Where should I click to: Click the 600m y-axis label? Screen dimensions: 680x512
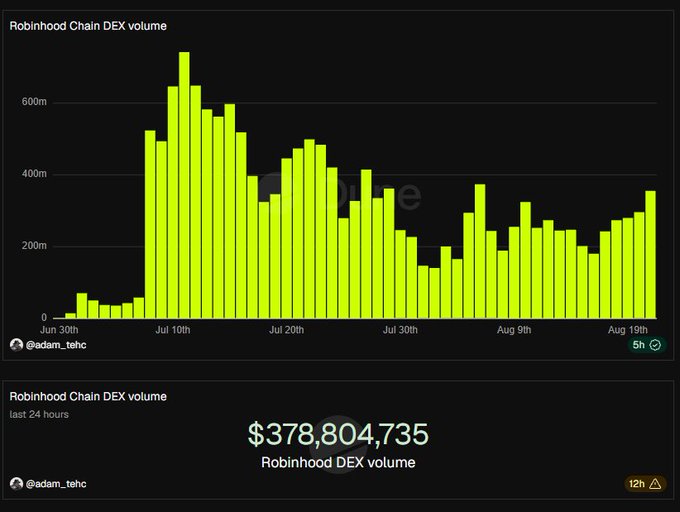pos(34,102)
